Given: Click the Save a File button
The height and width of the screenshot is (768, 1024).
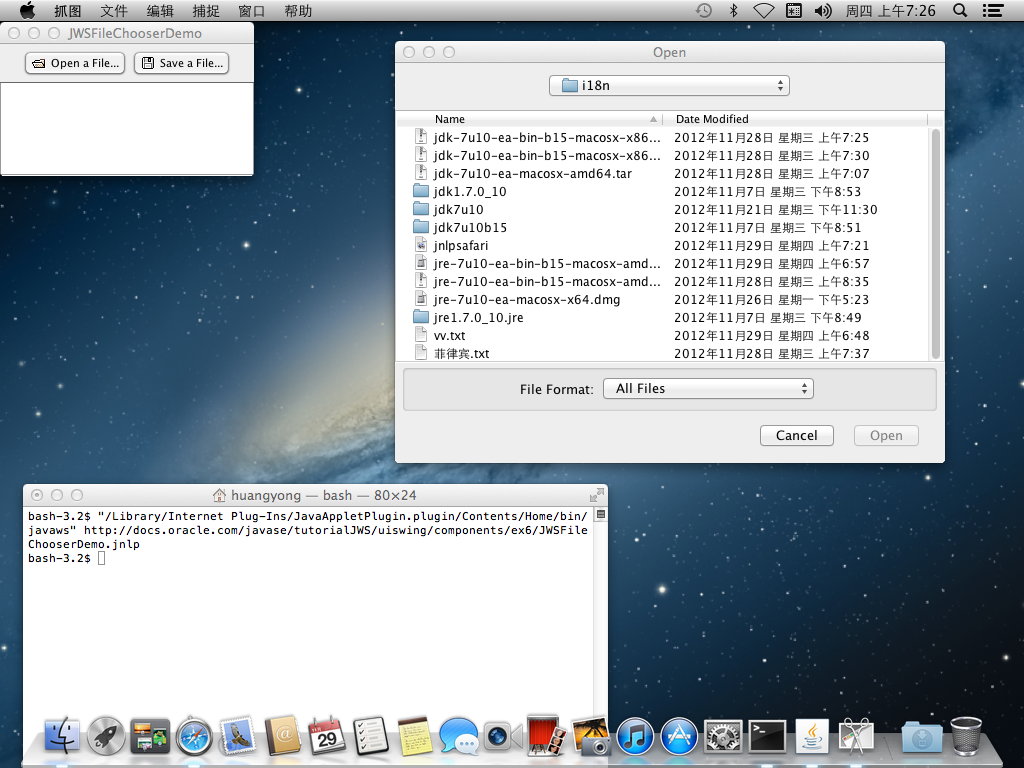Looking at the screenshot, I should (181, 63).
